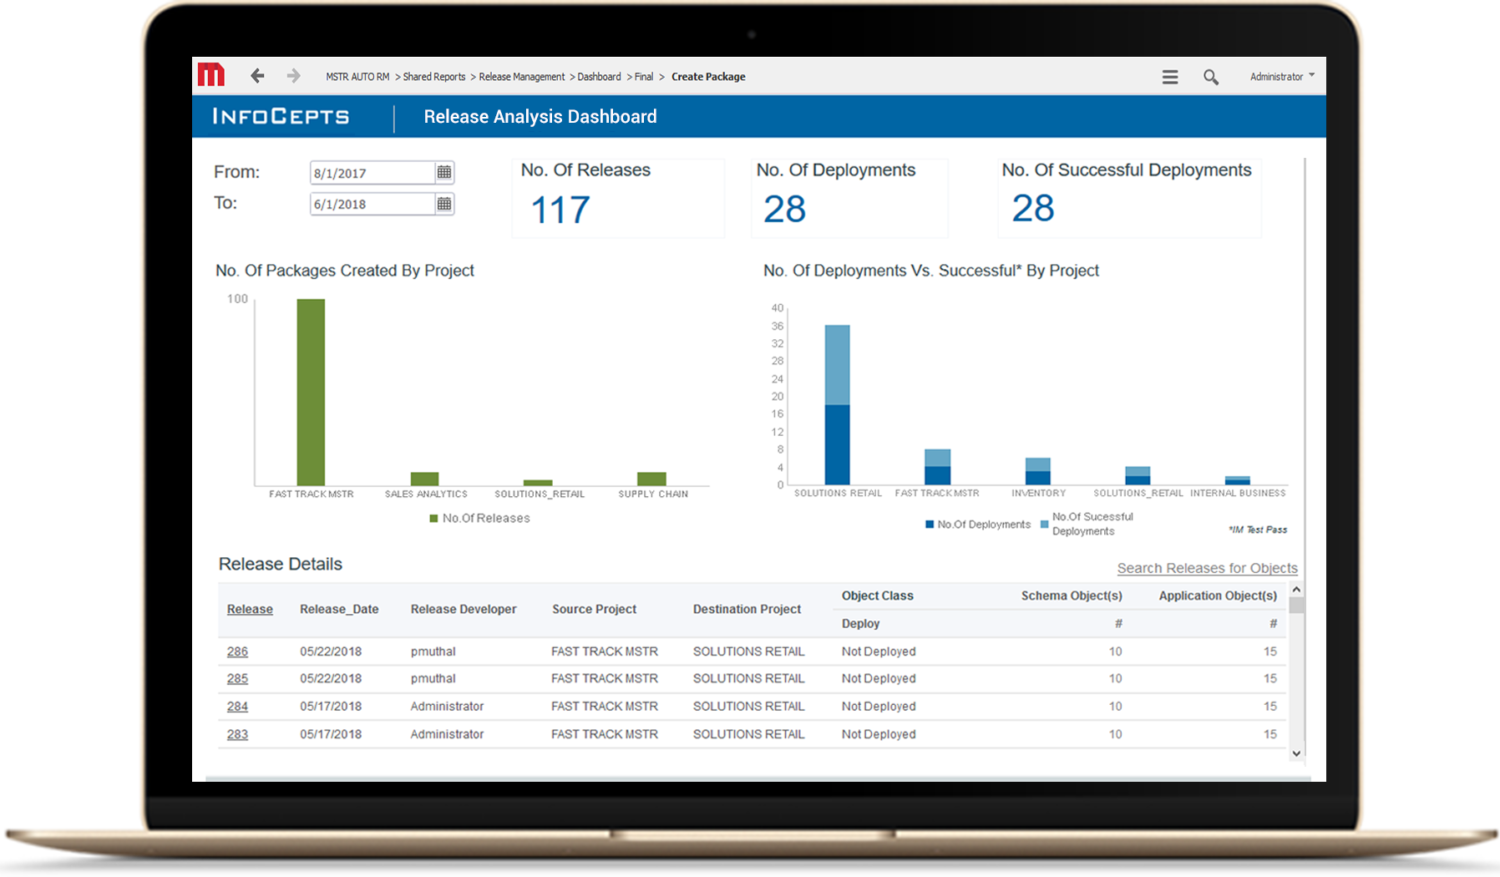The image size is (1500, 877).
Task: Expand the Administrator account dropdown
Action: point(1281,76)
